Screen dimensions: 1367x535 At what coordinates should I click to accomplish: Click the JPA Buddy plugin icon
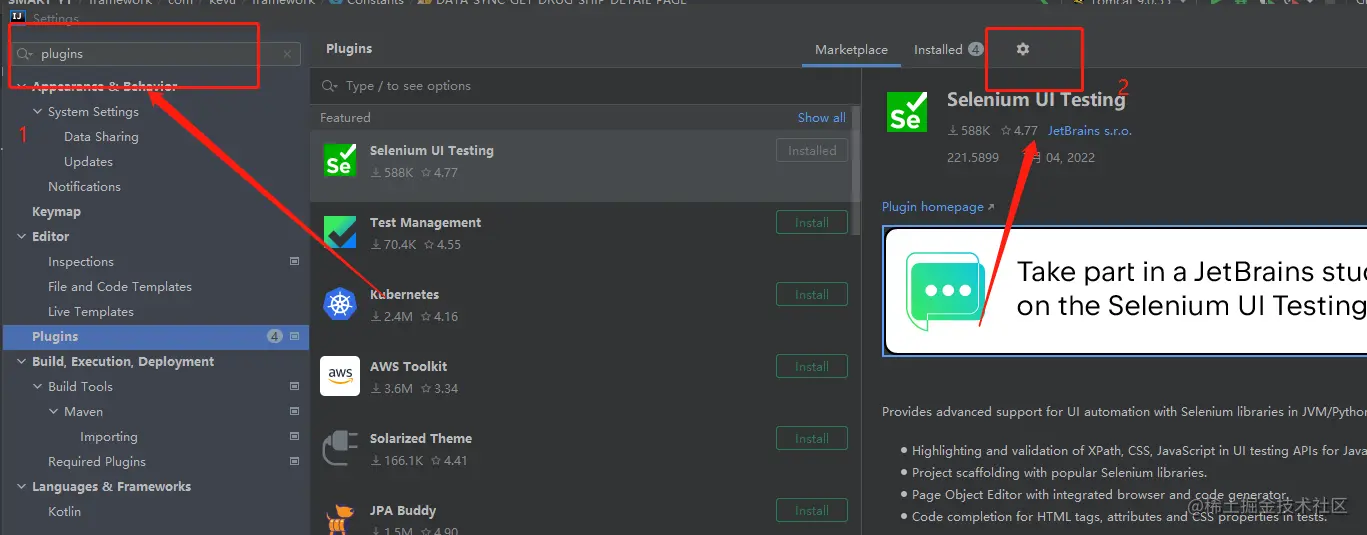point(340,520)
